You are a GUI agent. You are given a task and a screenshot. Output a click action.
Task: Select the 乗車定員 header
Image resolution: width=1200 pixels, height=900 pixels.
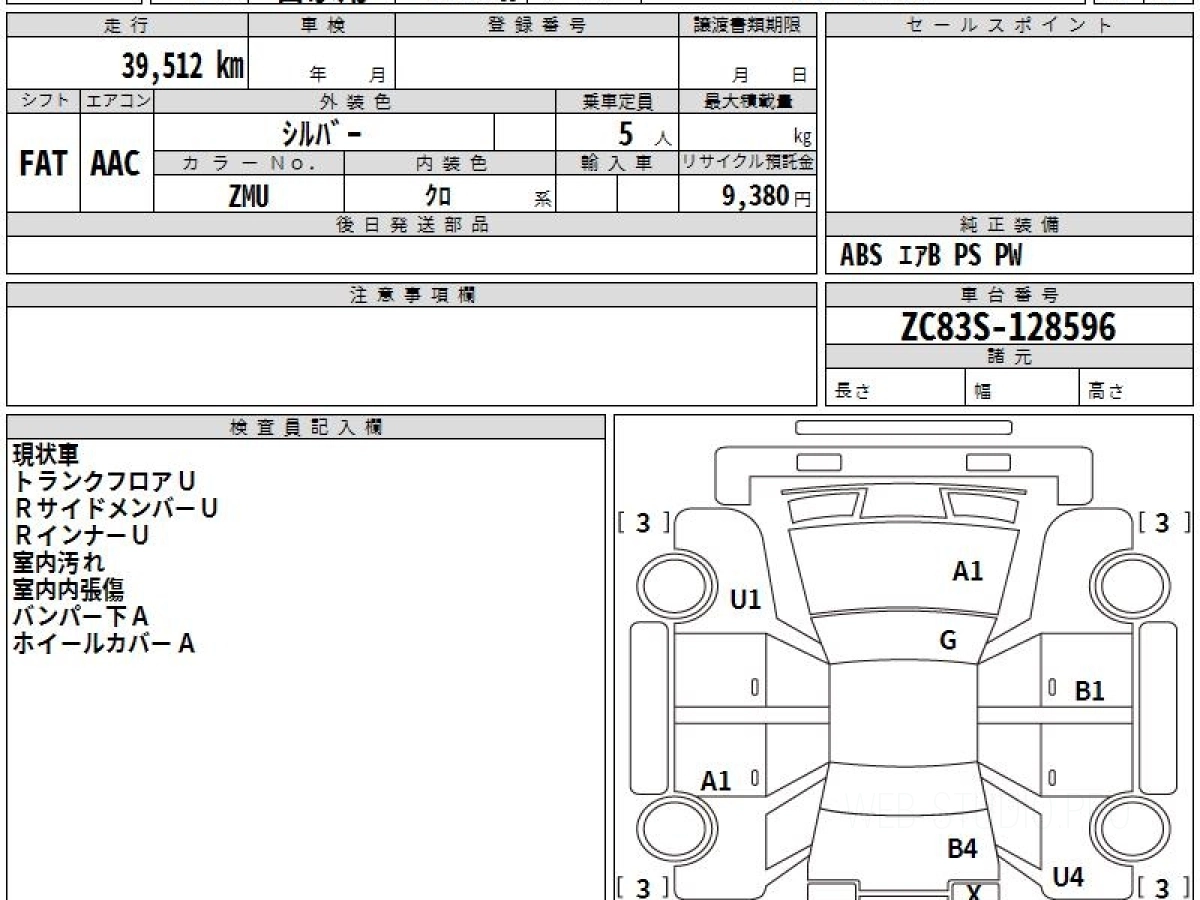click(617, 101)
